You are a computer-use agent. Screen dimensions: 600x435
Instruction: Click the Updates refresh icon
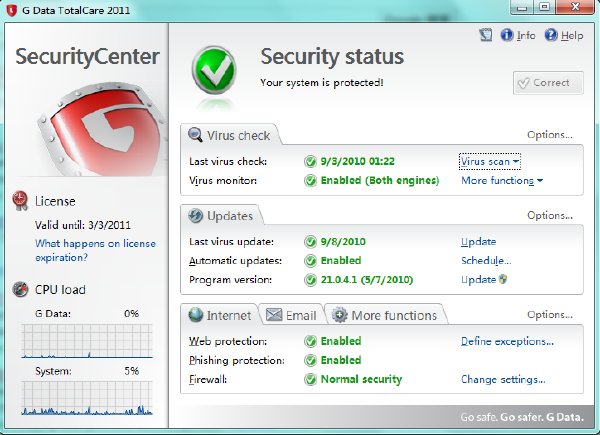(x=196, y=215)
